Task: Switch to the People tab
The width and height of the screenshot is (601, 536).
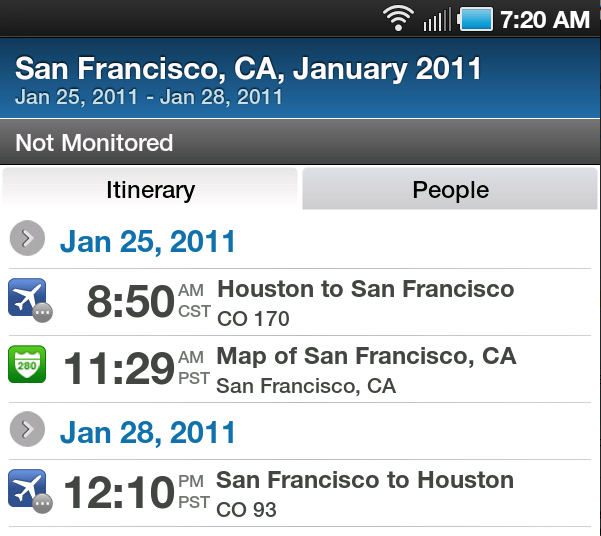Action: coord(450,189)
